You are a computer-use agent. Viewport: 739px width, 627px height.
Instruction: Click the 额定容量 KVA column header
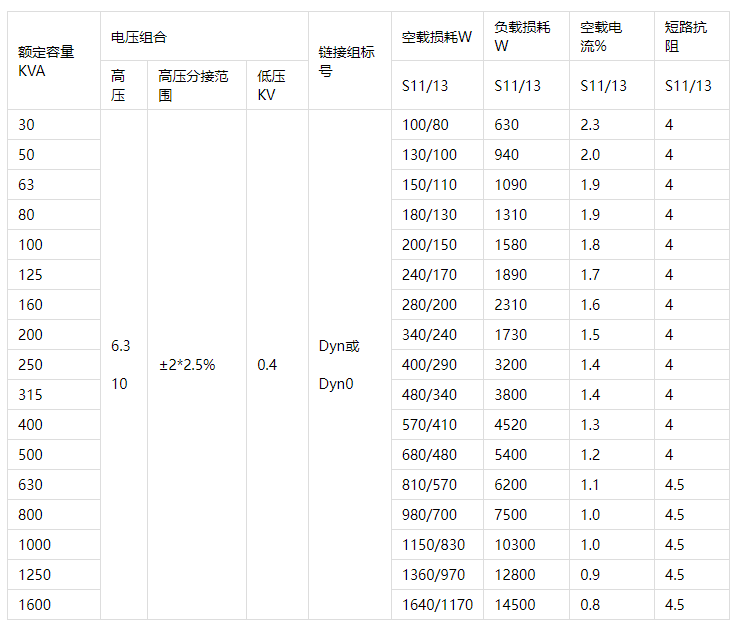coord(47,61)
